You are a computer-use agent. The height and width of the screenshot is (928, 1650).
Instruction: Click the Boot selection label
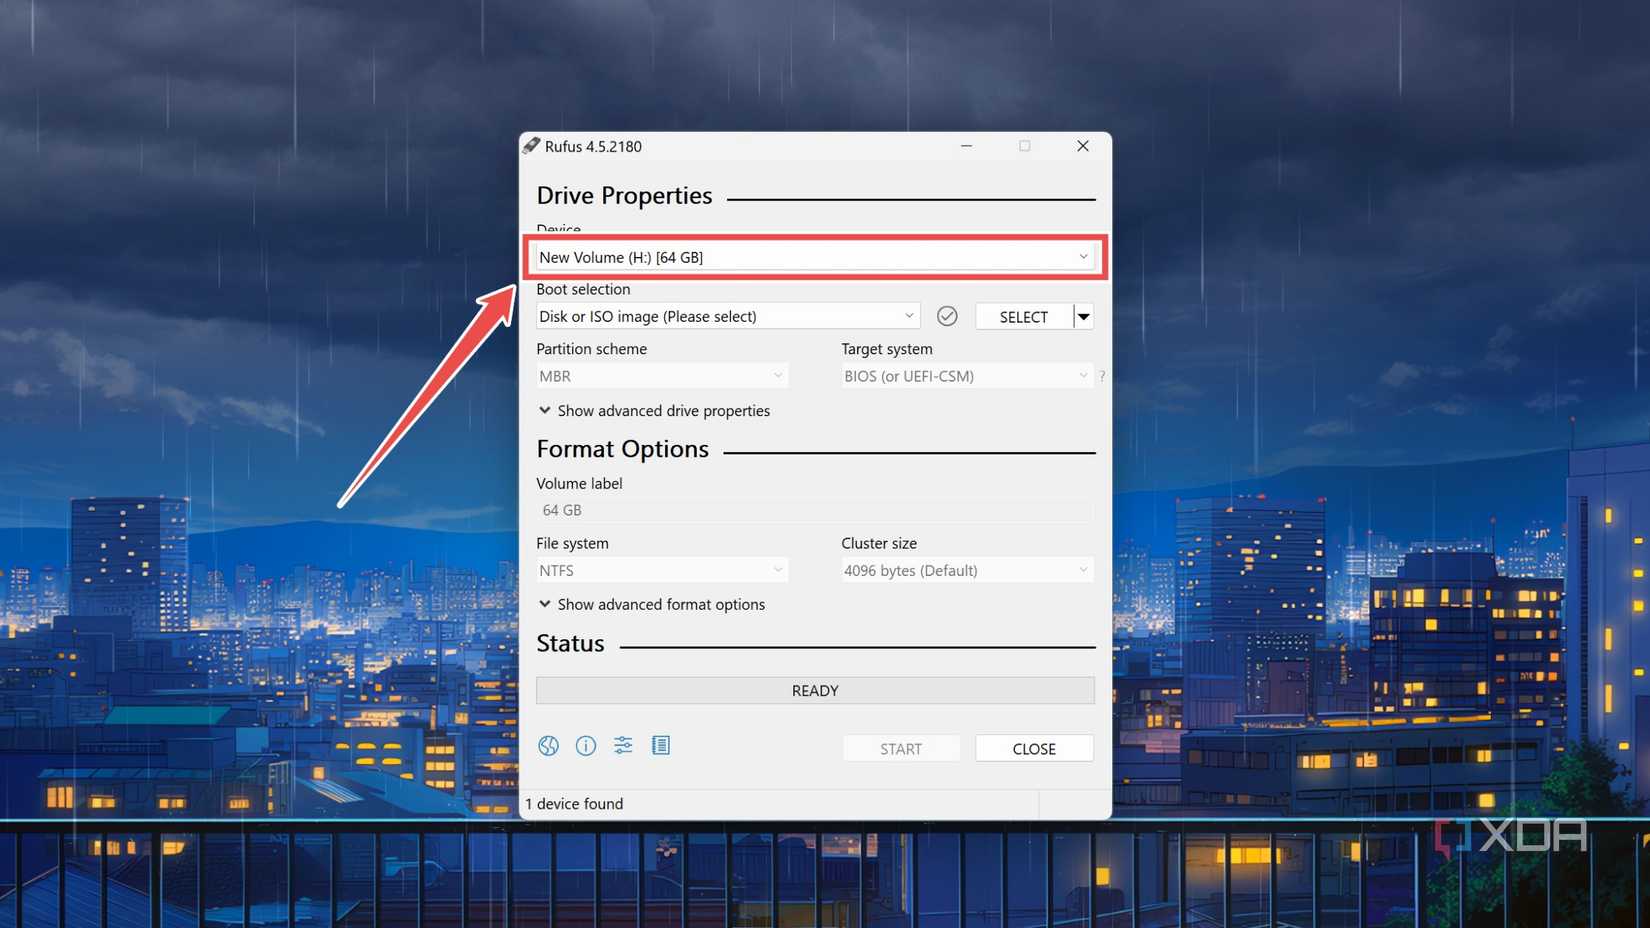pyautogui.click(x=583, y=289)
